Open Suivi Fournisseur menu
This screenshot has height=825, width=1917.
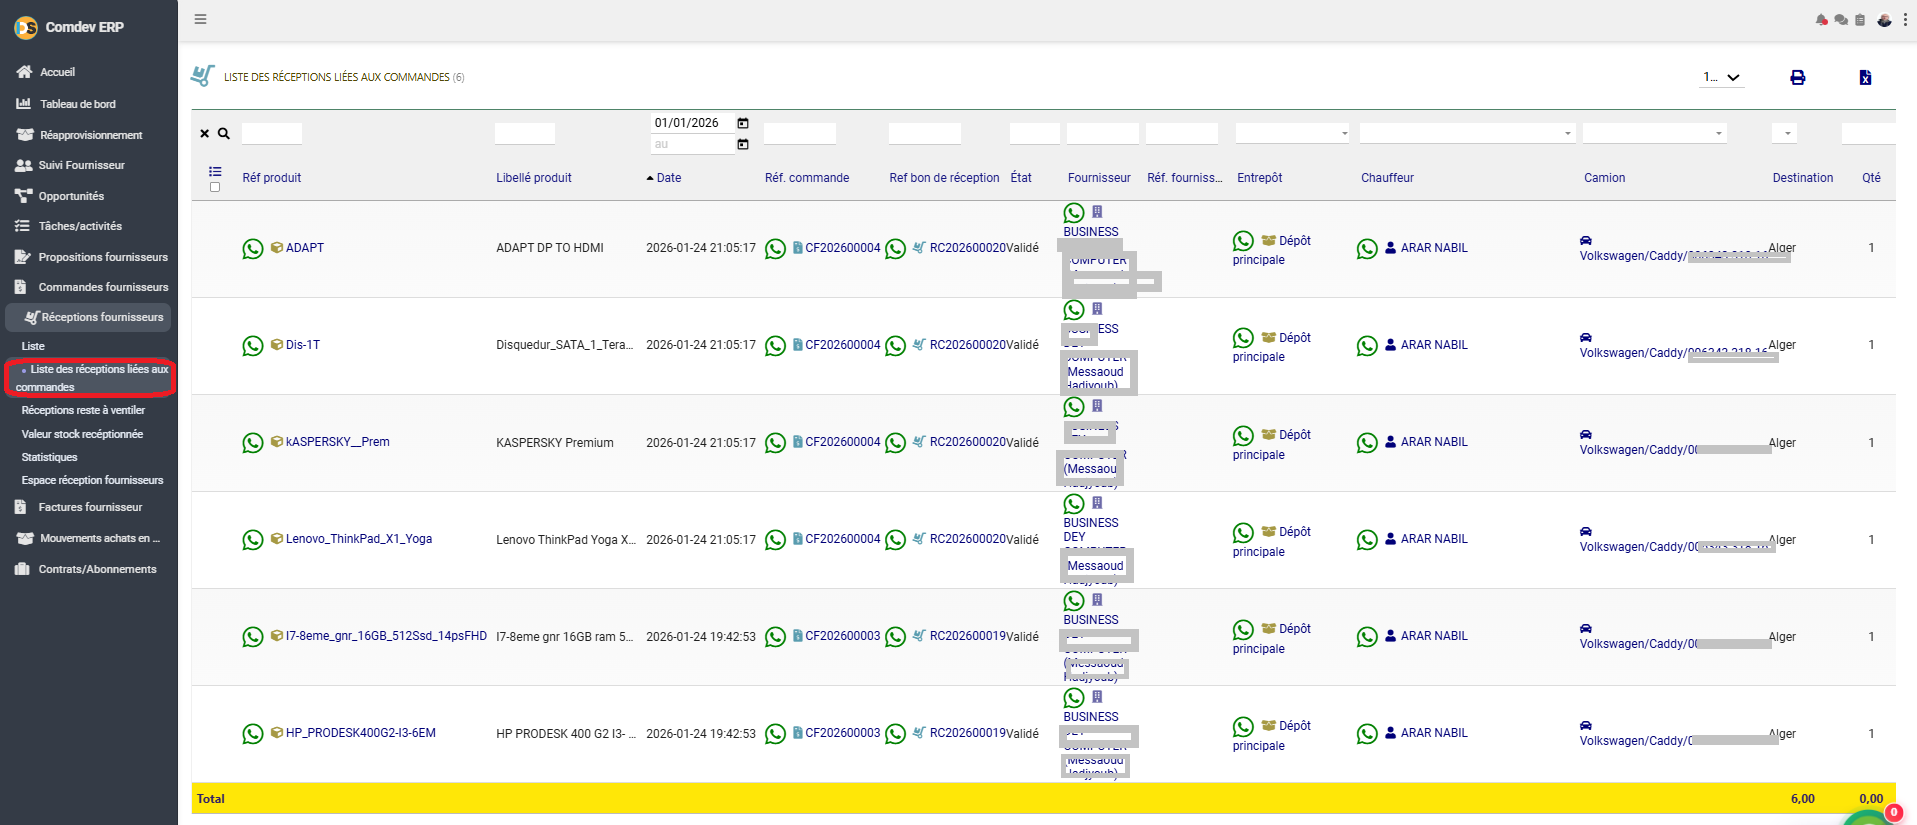tap(81, 165)
